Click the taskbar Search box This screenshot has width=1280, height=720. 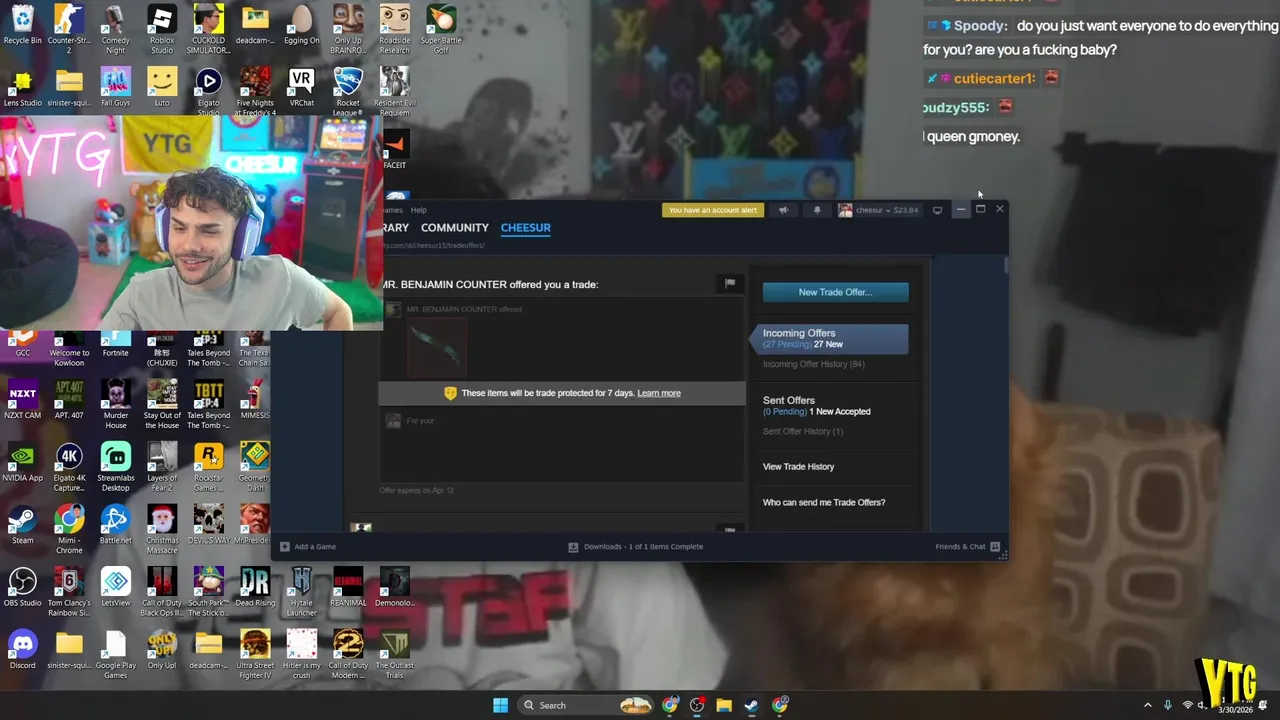[587, 705]
